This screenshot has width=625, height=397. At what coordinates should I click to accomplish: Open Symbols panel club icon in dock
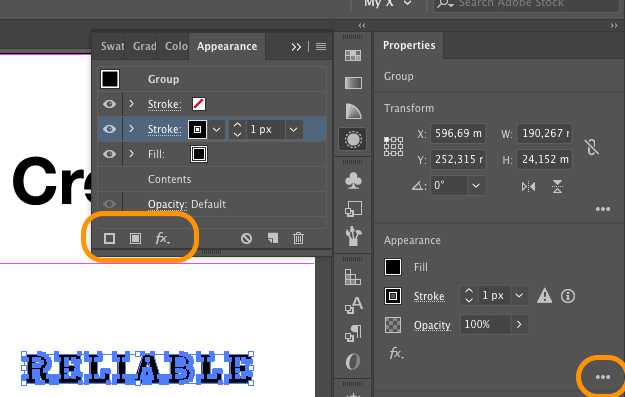pos(353,181)
